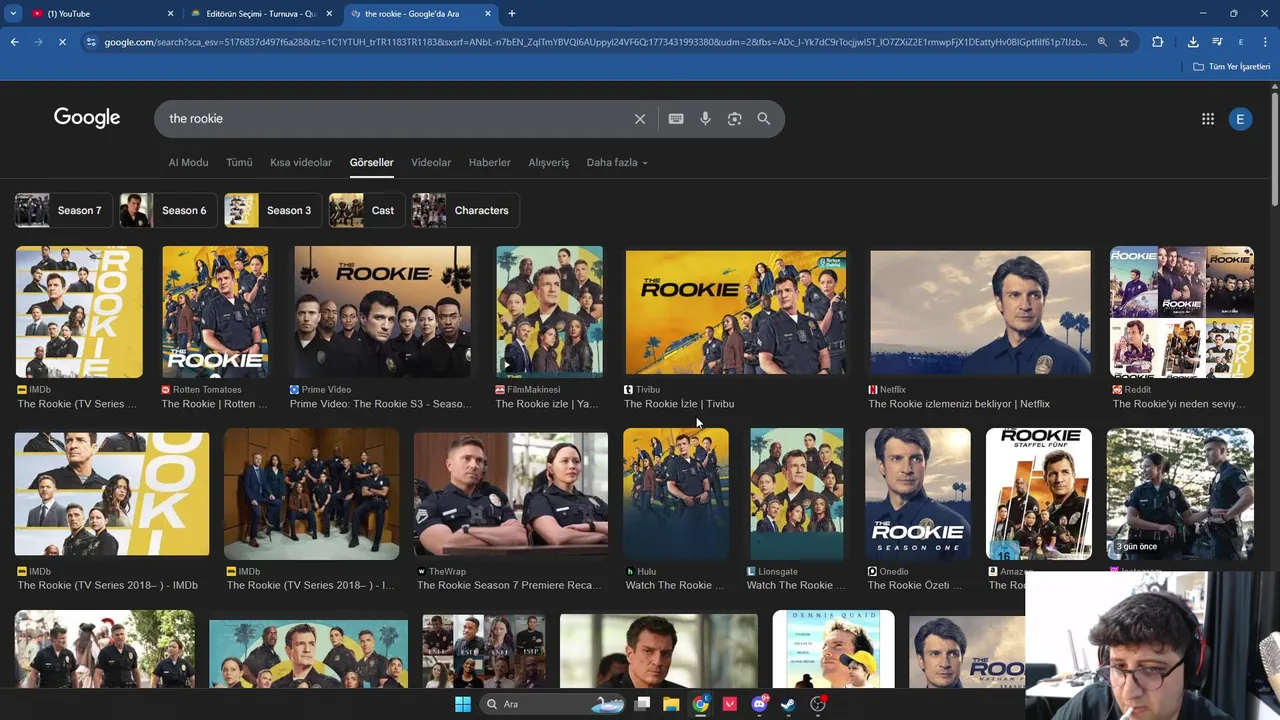Screen dimensions: 1280x720
Task: Open the Kısa videolar tab
Action: pos(301,162)
